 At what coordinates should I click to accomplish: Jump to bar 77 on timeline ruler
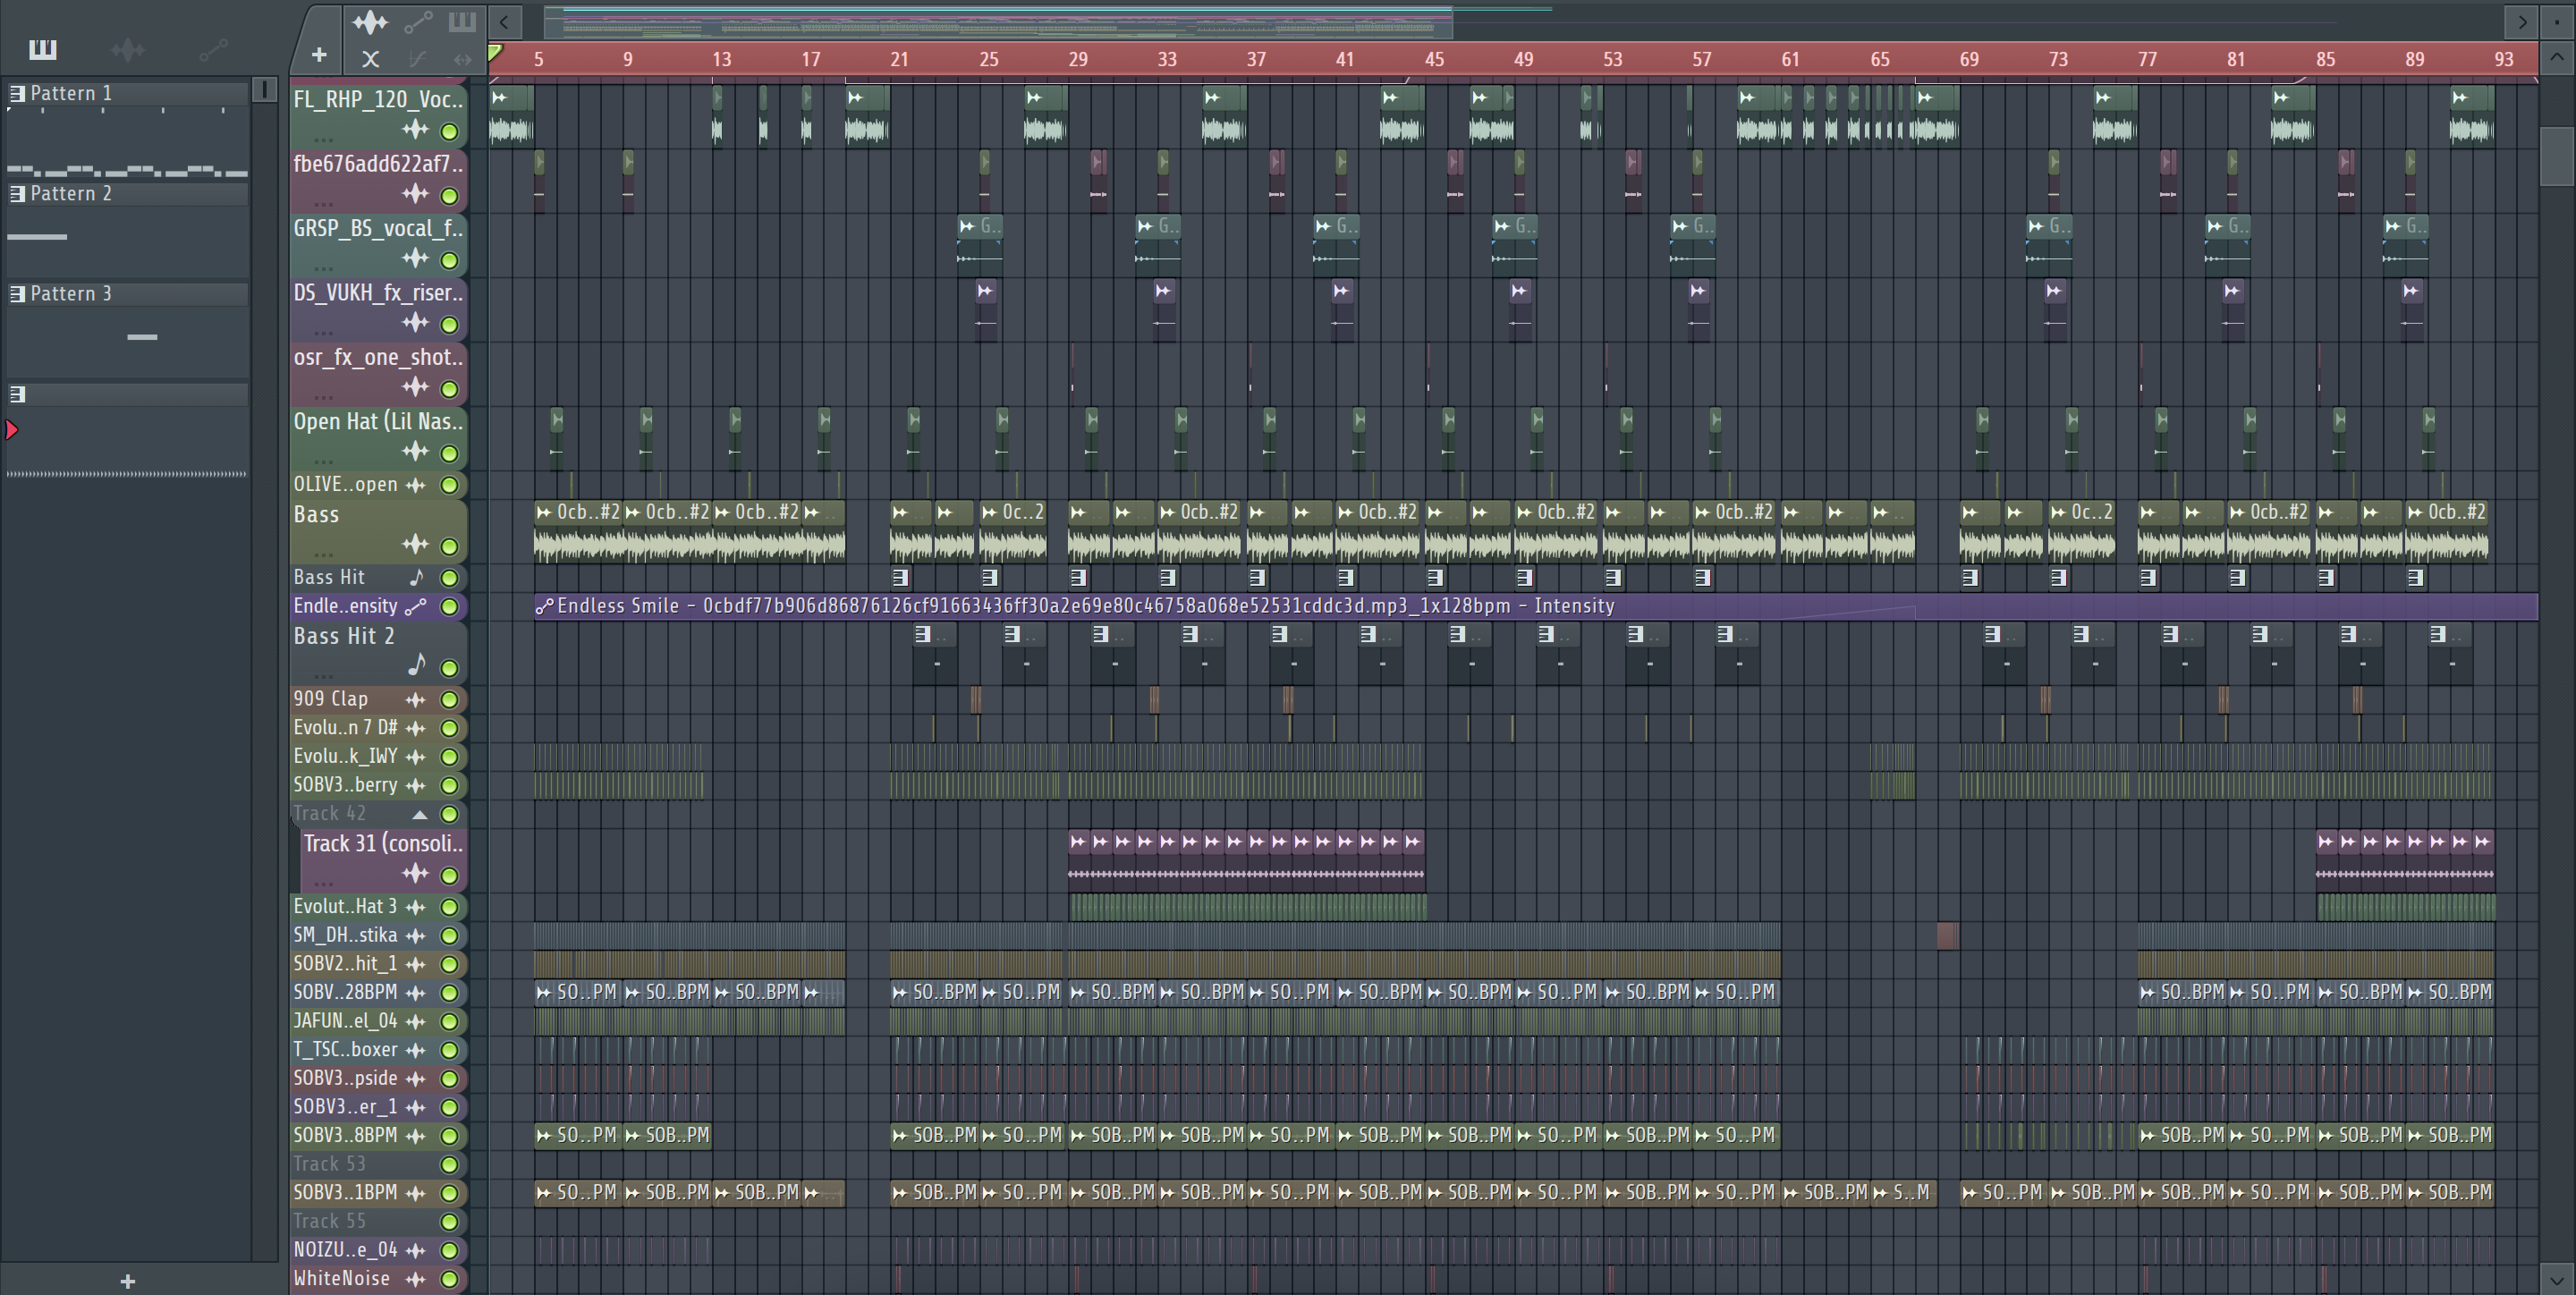click(x=2147, y=59)
